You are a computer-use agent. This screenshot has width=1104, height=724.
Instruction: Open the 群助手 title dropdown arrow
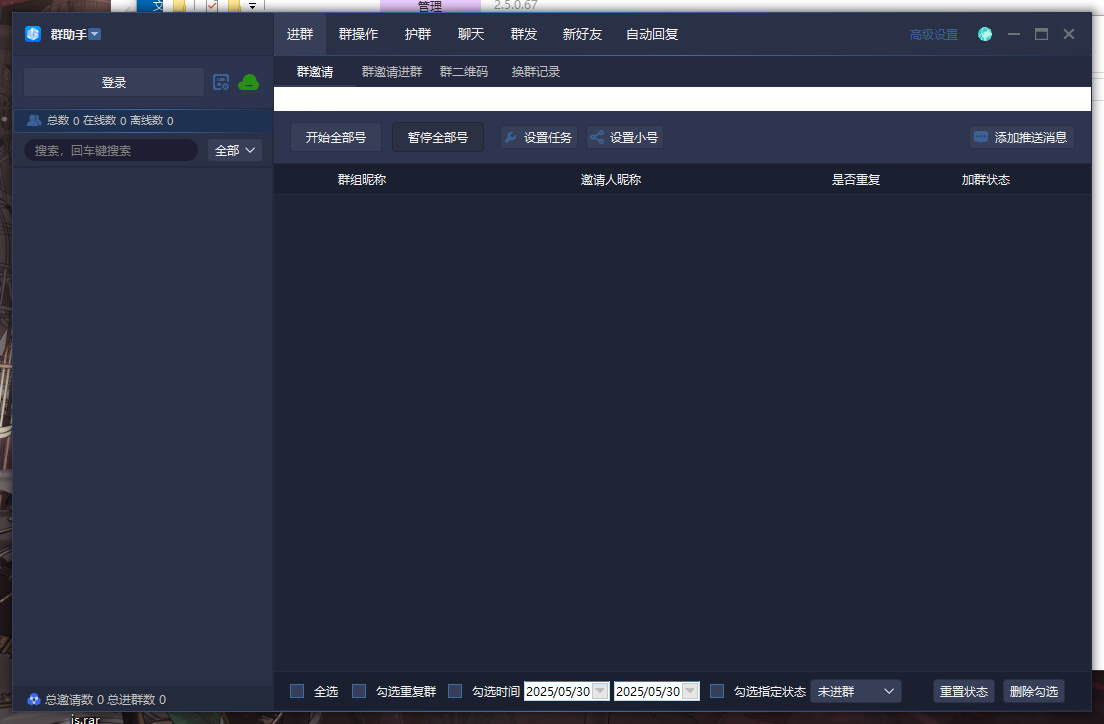tap(95, 34)
